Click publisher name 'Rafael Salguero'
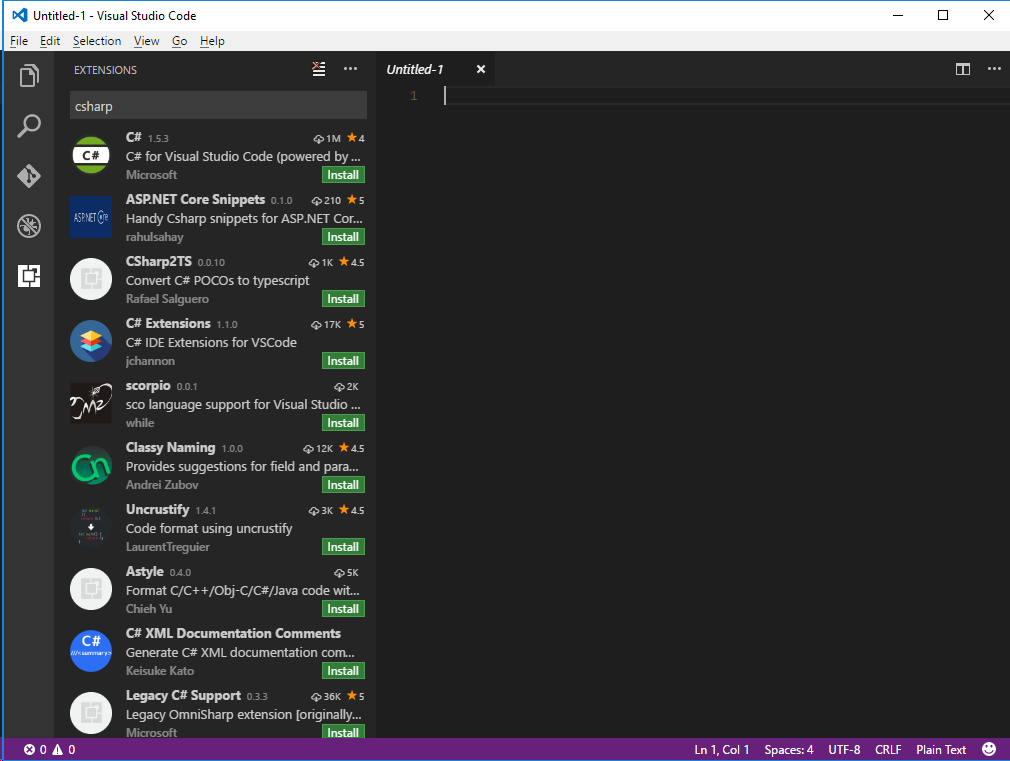Image resolution: width=1010 pixels, height=761 pixels. [x=167, y=298]
